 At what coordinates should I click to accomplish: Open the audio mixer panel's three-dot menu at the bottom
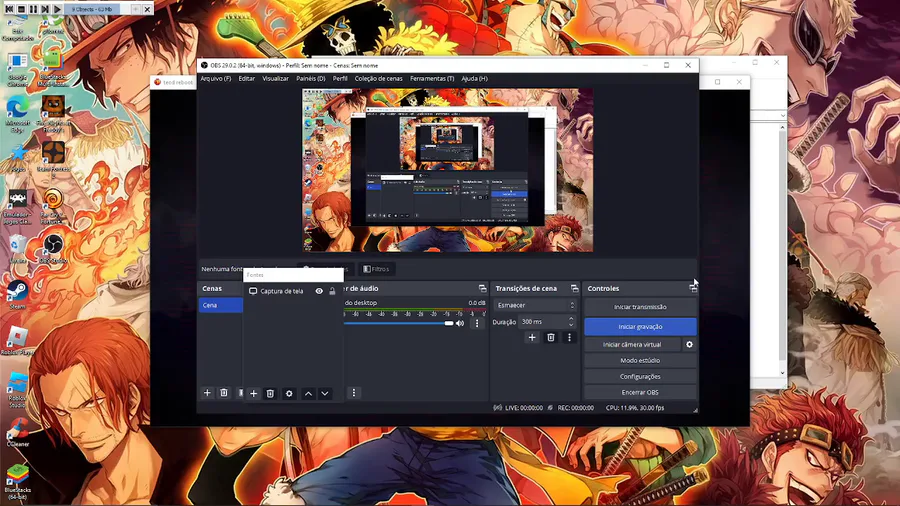click(x=354, y=393)
